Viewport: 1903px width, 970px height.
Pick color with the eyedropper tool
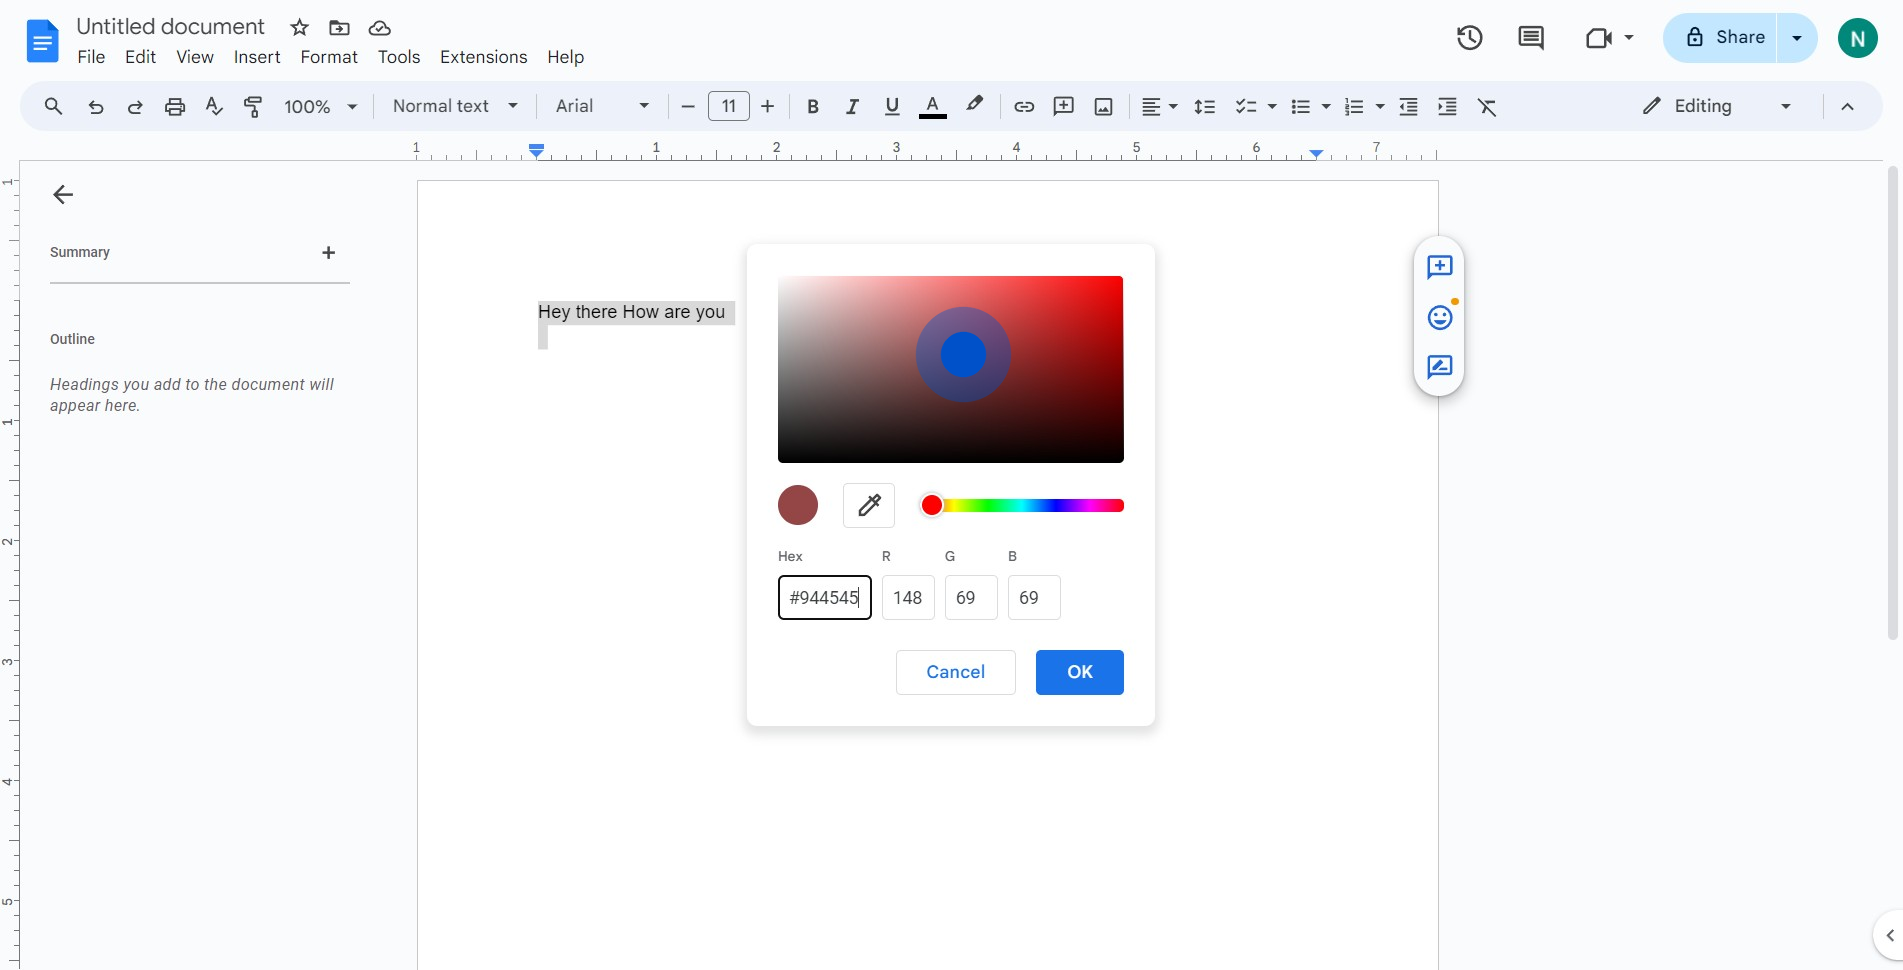[869, 505]
